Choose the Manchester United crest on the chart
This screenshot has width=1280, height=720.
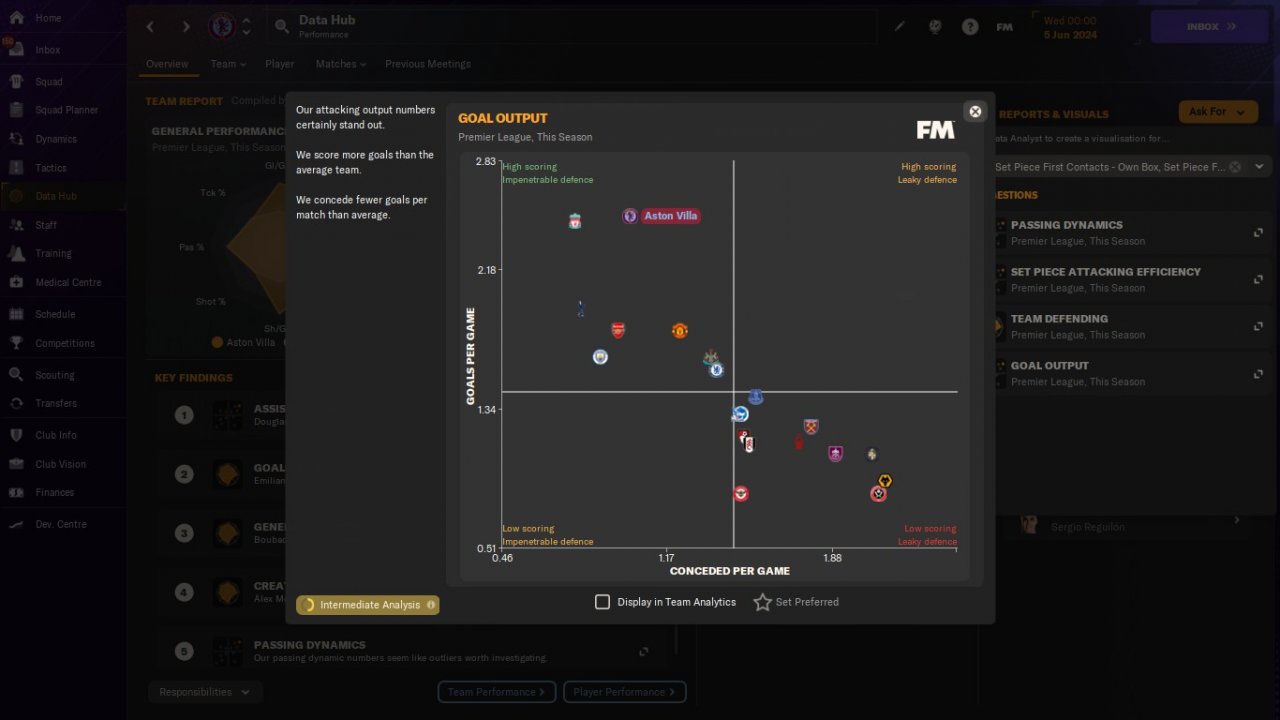click(x=680, y=331)
